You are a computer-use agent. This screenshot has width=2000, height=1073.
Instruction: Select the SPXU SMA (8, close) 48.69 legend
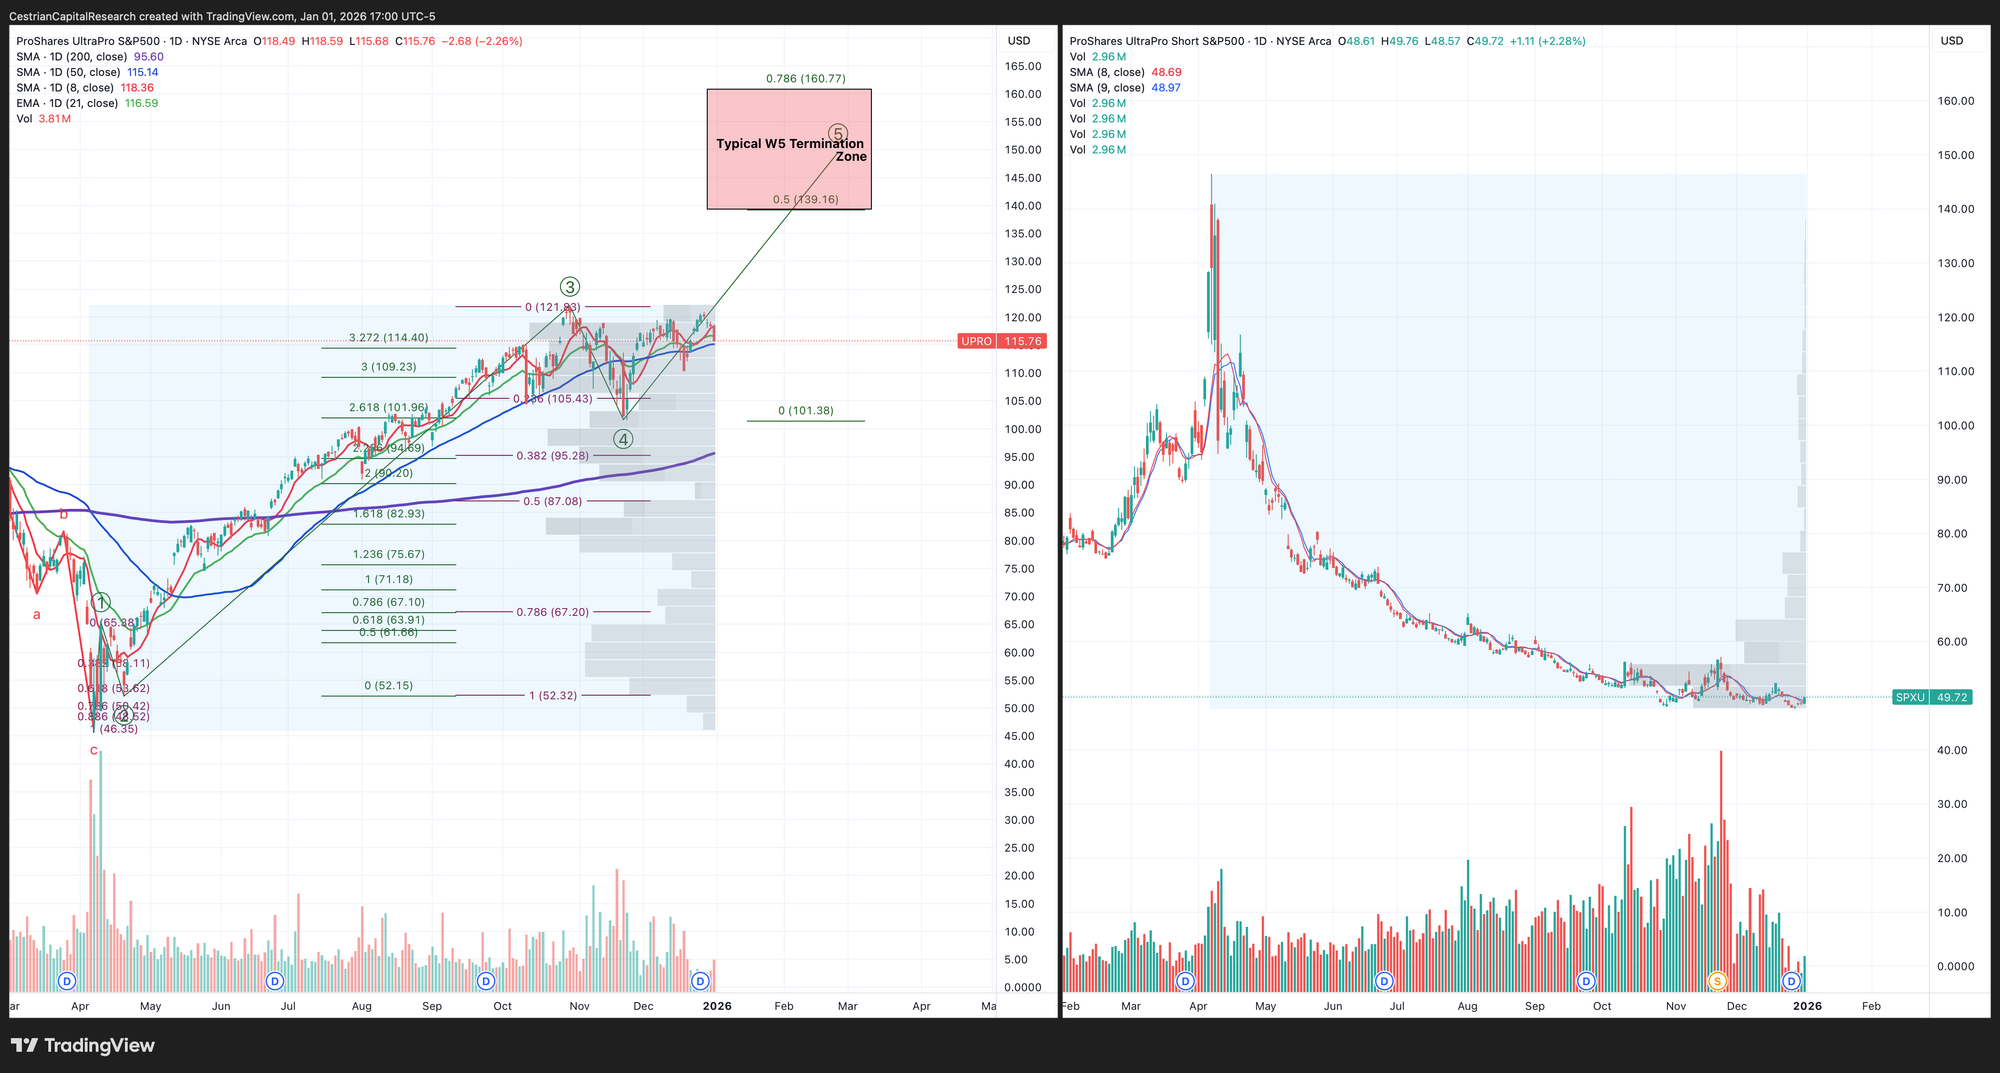tap(1126, 72)
